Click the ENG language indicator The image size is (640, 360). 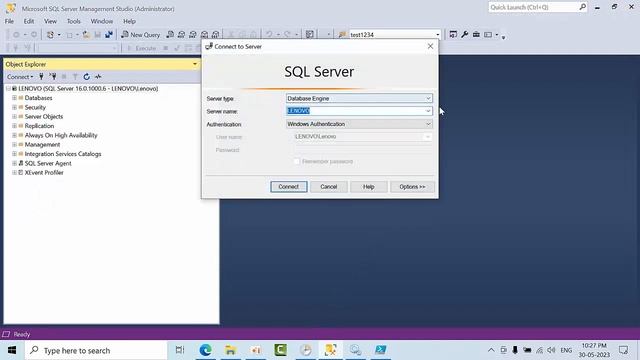566,350
